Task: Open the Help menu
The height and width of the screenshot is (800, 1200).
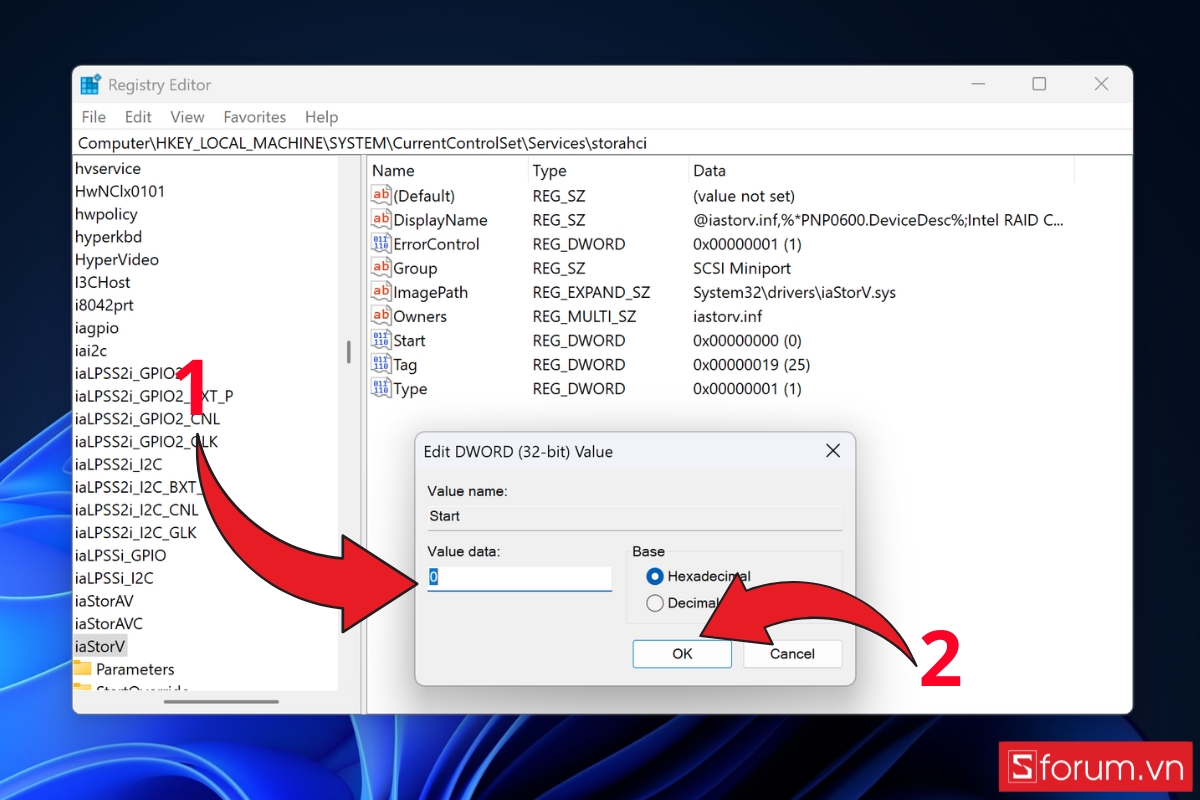Action: pyautogui.click(x=321, y=117)
